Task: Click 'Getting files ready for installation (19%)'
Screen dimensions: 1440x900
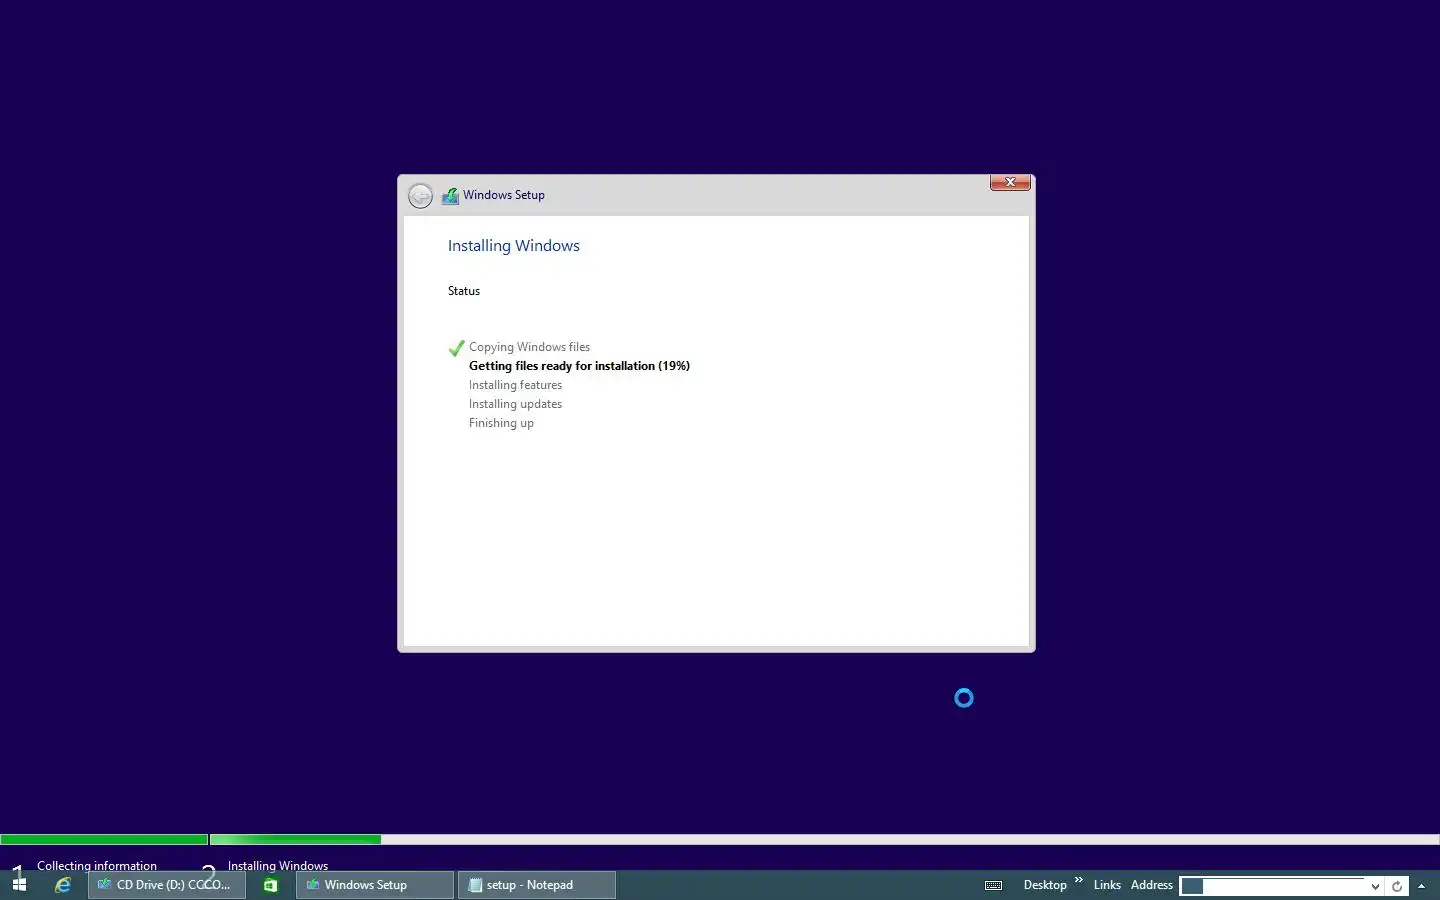Action: click(x=579, y=366)
